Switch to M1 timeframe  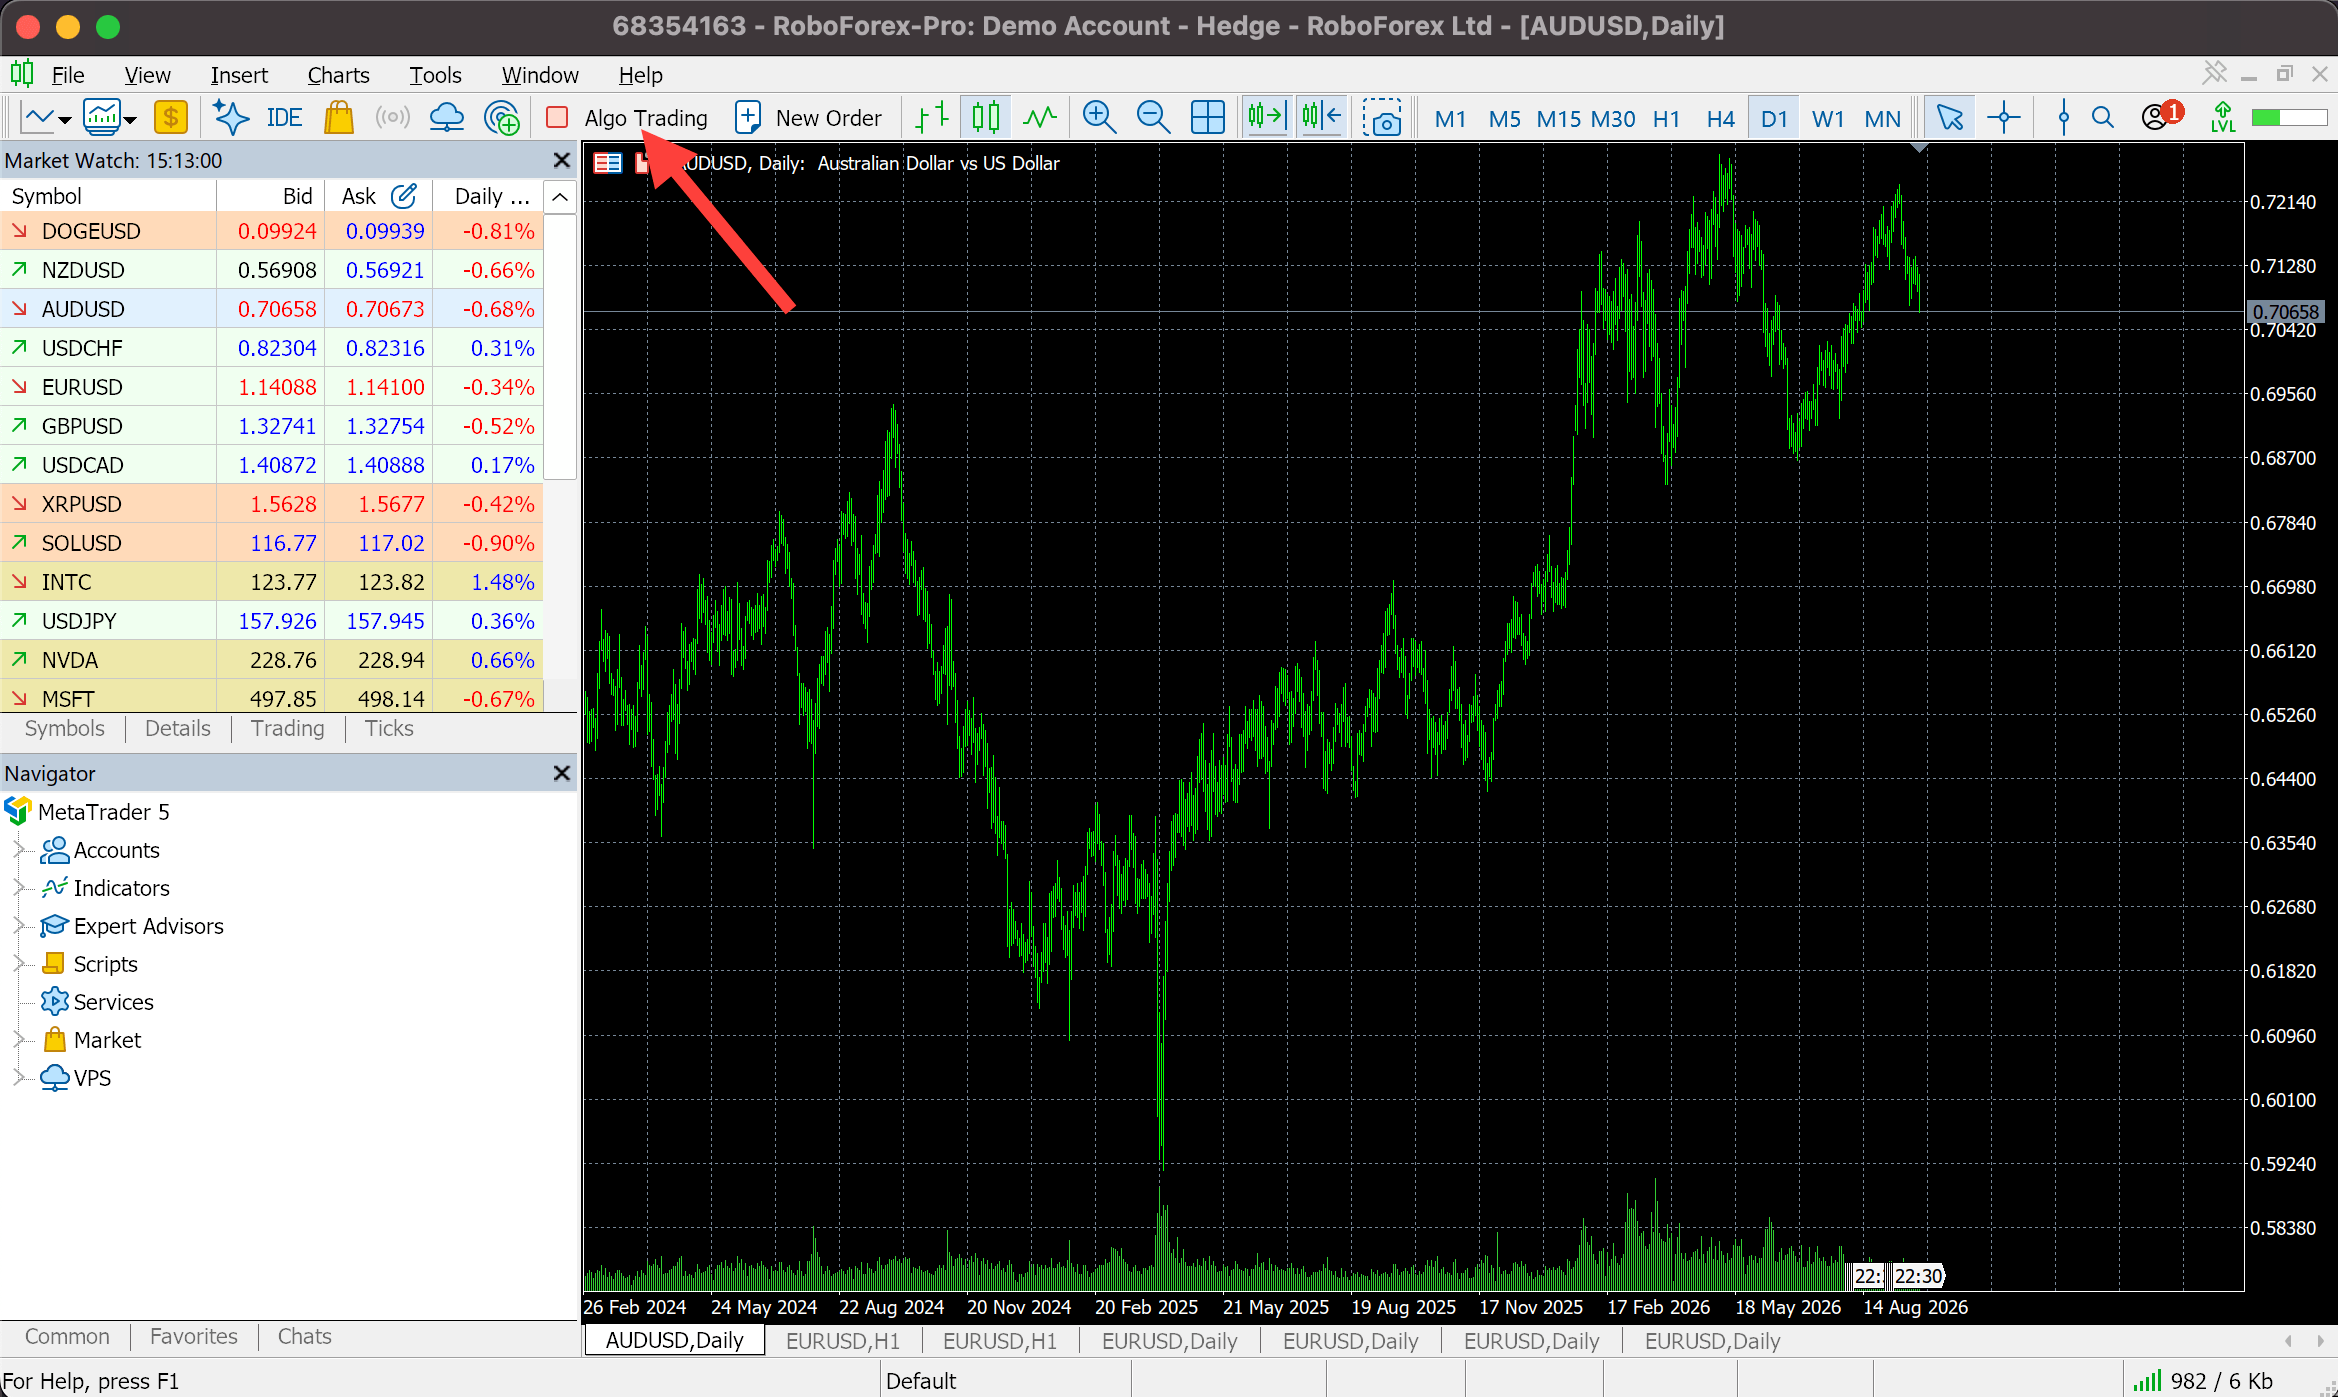1449,119
